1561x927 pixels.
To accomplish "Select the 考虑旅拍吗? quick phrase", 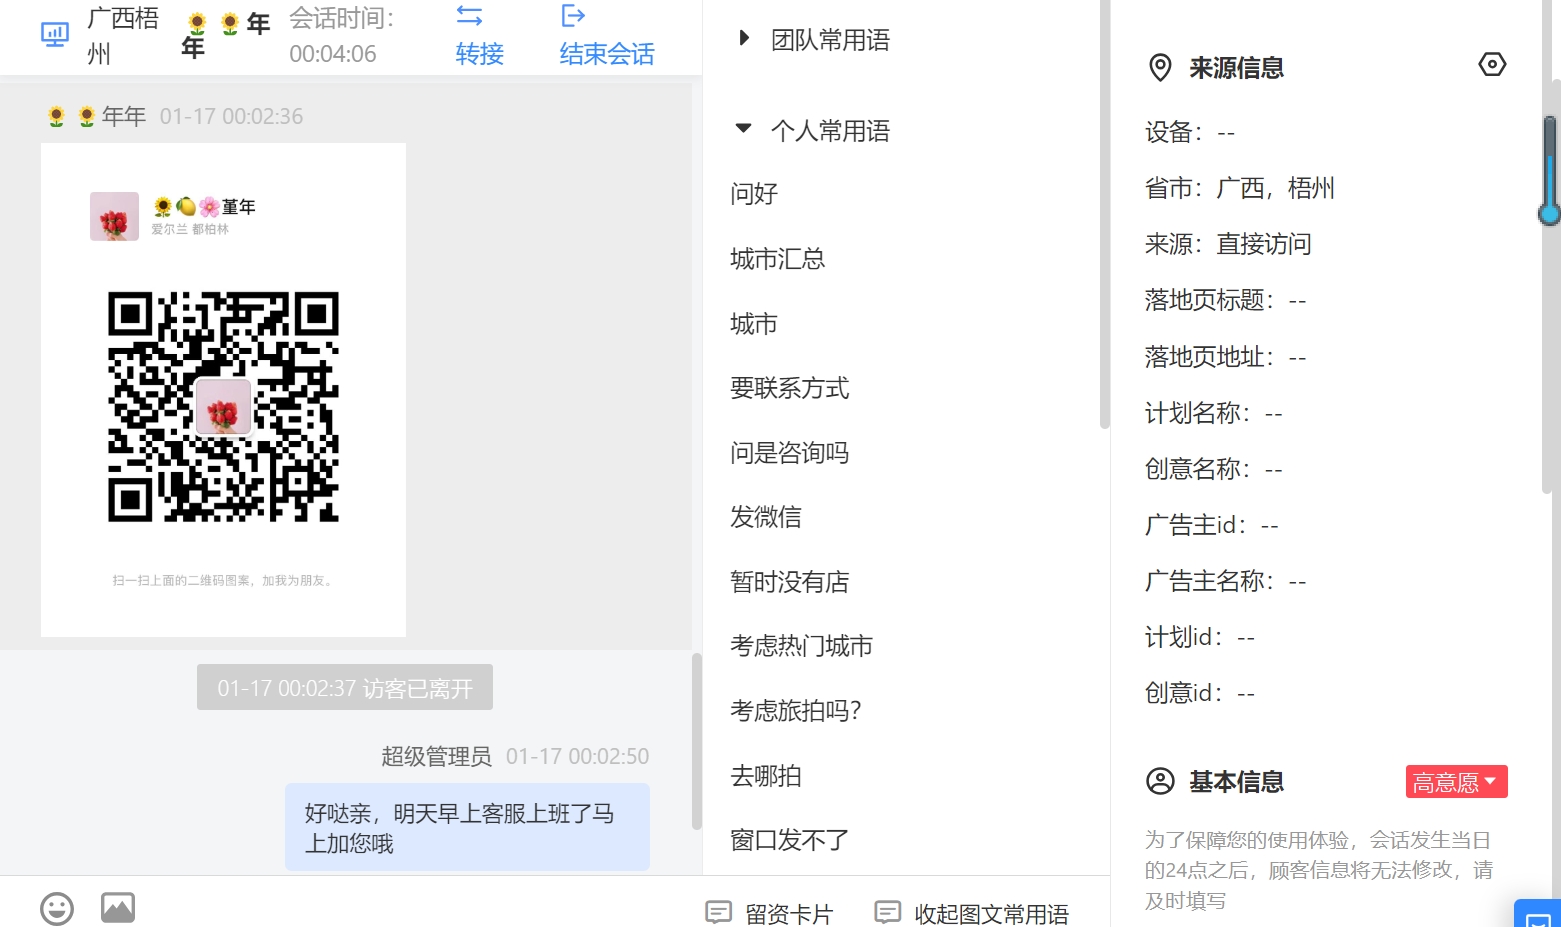I will click(796, 711).
